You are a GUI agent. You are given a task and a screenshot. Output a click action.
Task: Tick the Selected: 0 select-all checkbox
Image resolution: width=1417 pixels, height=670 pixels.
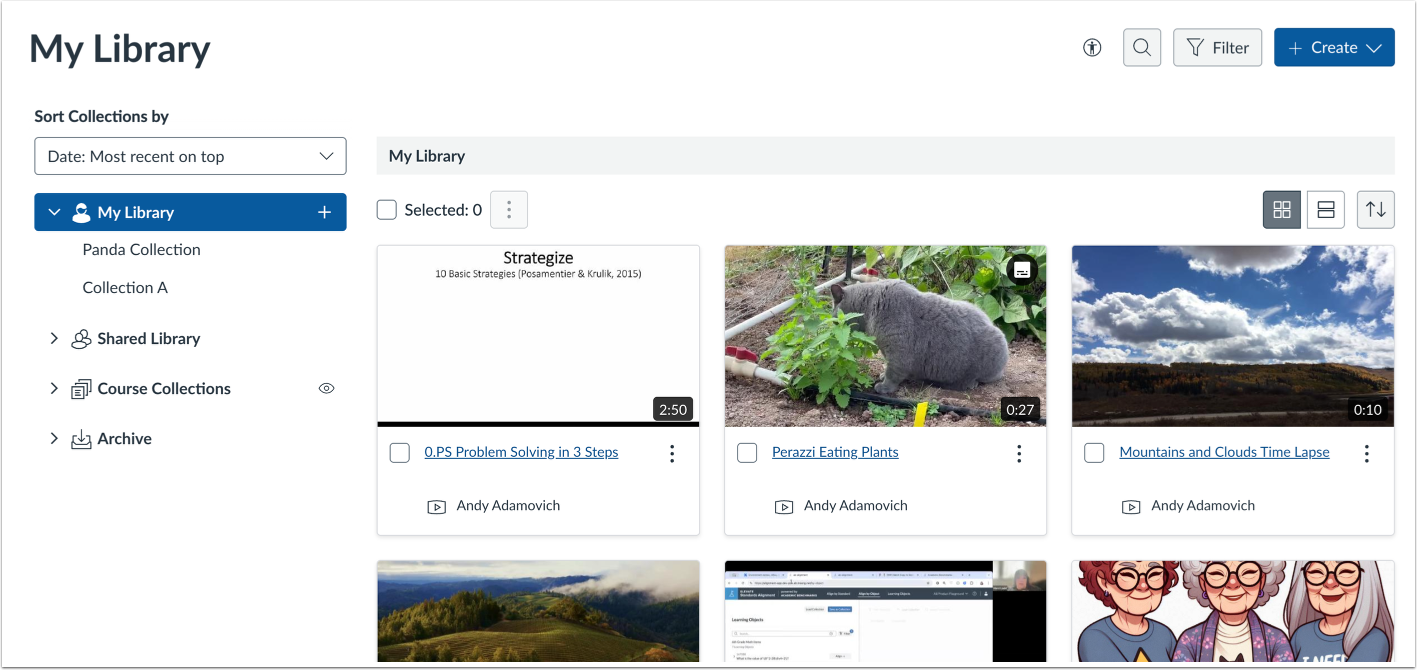pos(386,210)
